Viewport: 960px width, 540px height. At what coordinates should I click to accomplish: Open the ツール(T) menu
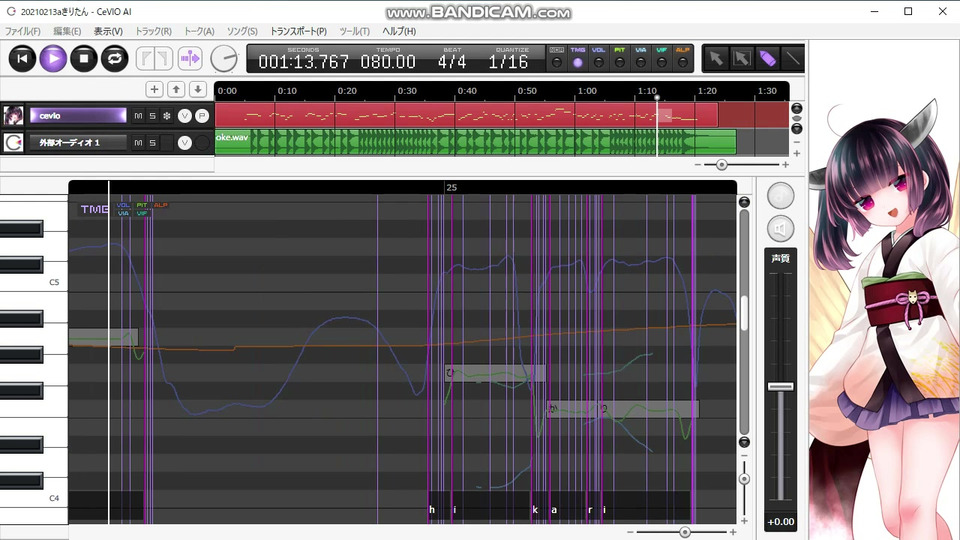[354, 31]
